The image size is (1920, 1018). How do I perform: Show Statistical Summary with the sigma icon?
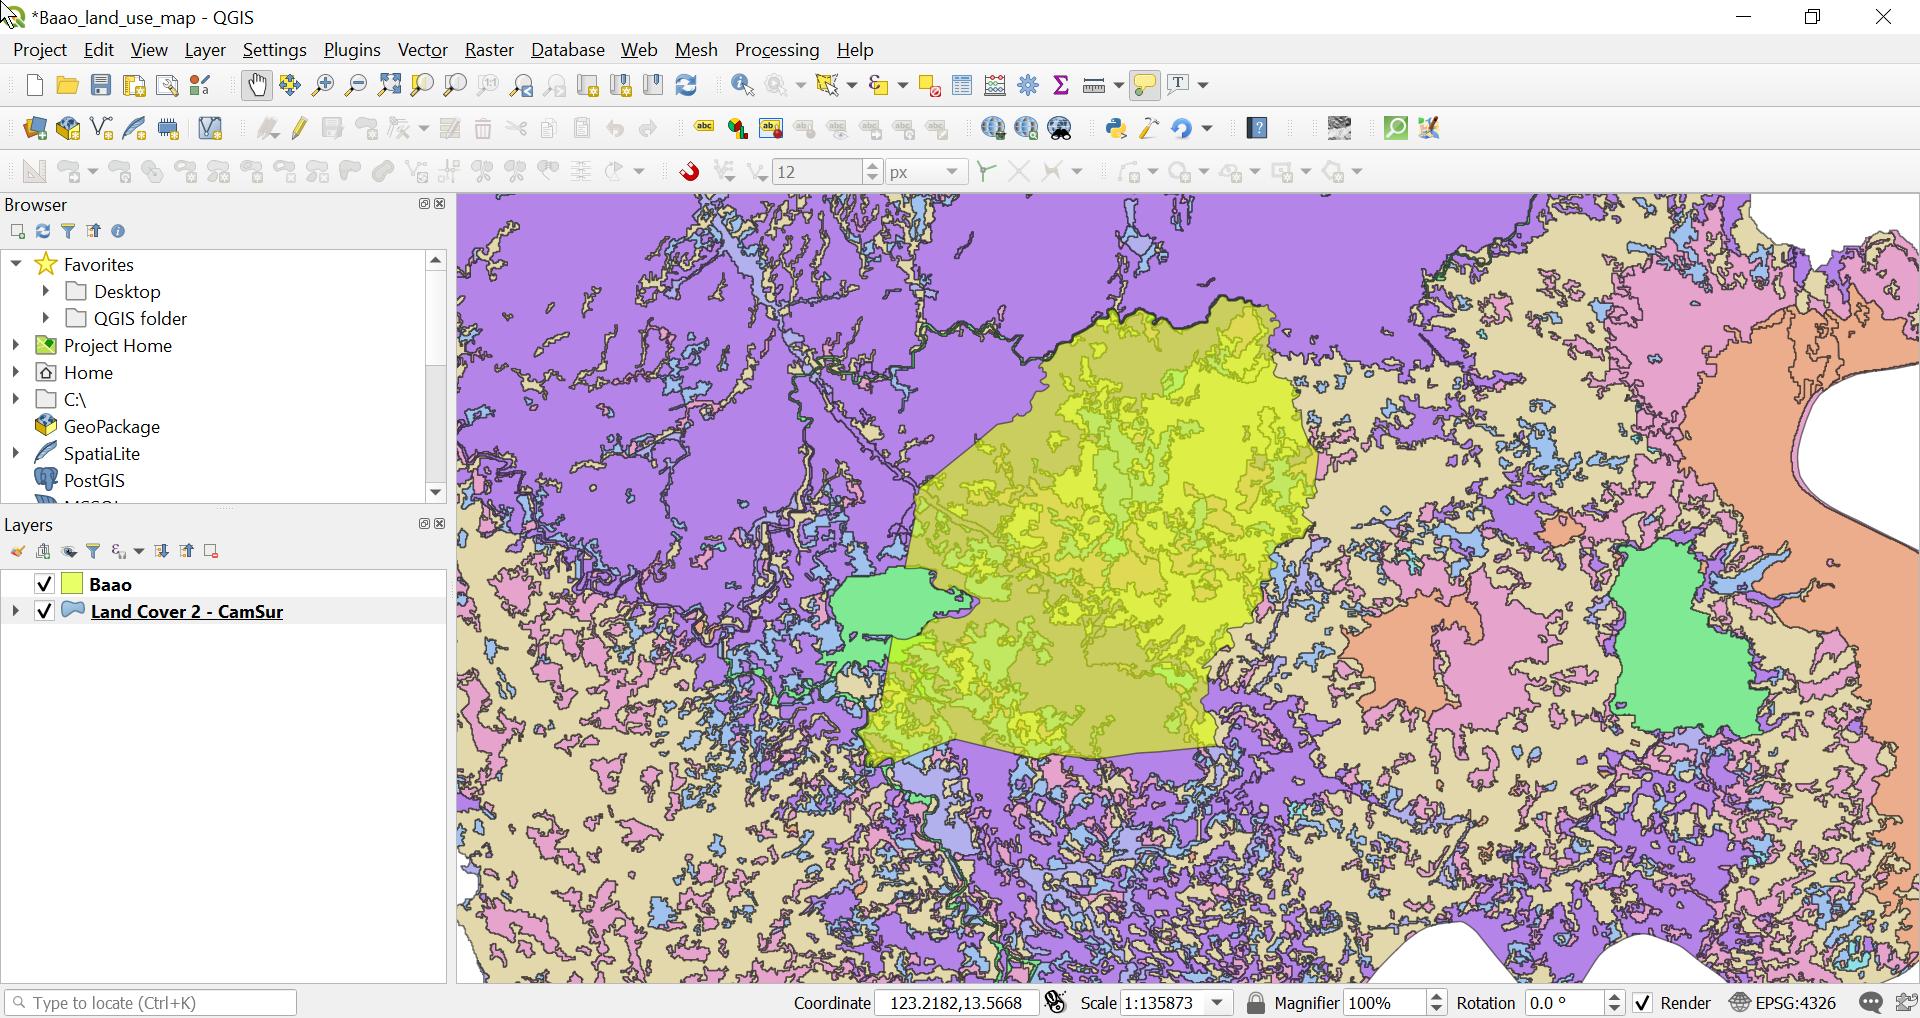(1061, 85)
